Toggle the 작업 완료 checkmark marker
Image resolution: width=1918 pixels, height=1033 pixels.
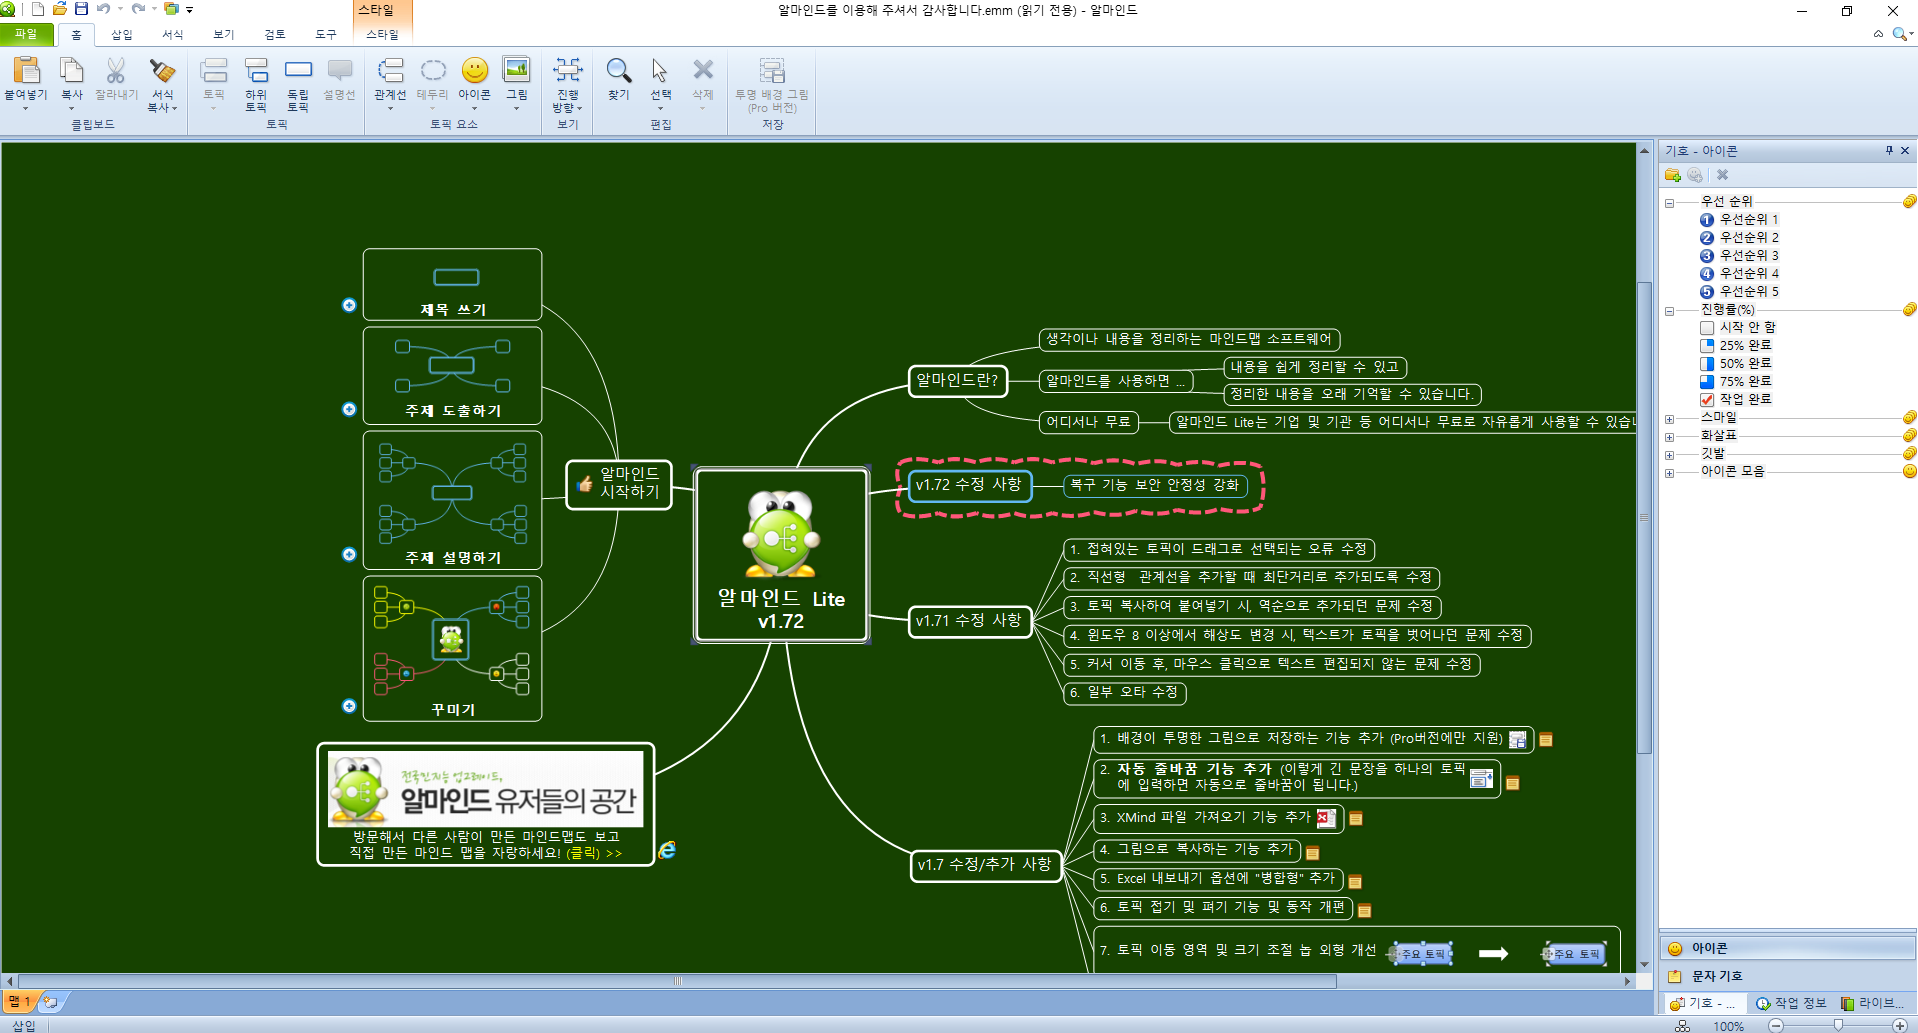point(1707,400)
